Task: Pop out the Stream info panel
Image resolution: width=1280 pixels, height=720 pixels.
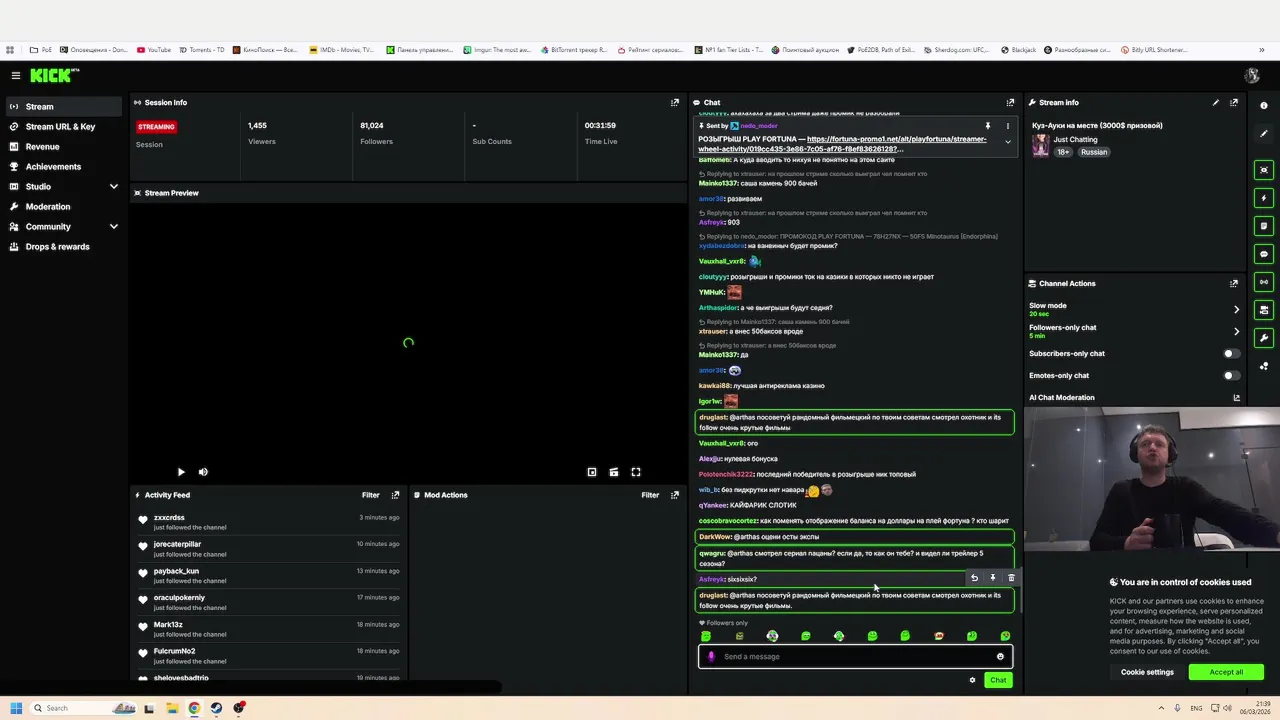Action: [1234, 102]
